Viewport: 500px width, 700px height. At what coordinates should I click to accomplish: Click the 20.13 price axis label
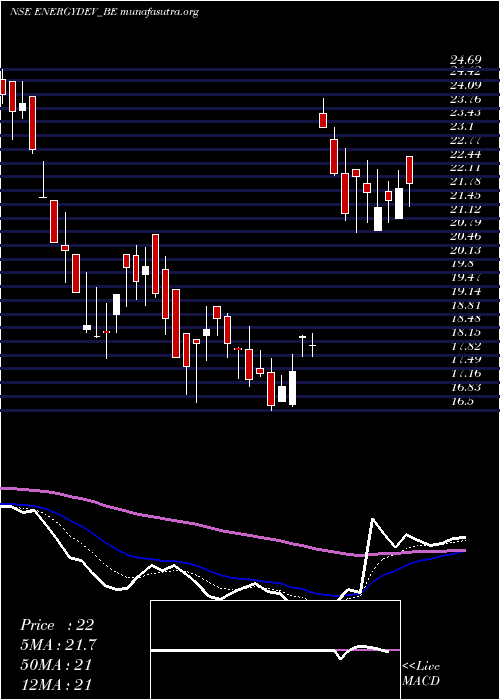click(465, 250)
